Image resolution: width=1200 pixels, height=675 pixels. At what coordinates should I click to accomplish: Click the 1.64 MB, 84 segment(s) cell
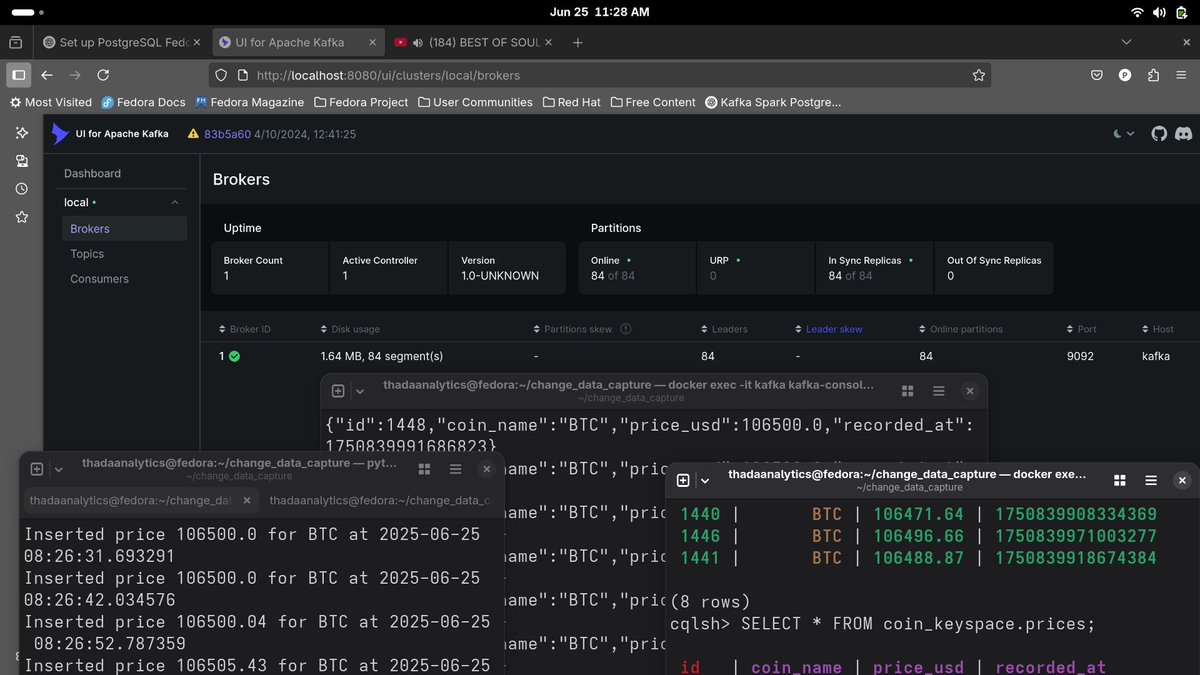(x=382, y=356)
